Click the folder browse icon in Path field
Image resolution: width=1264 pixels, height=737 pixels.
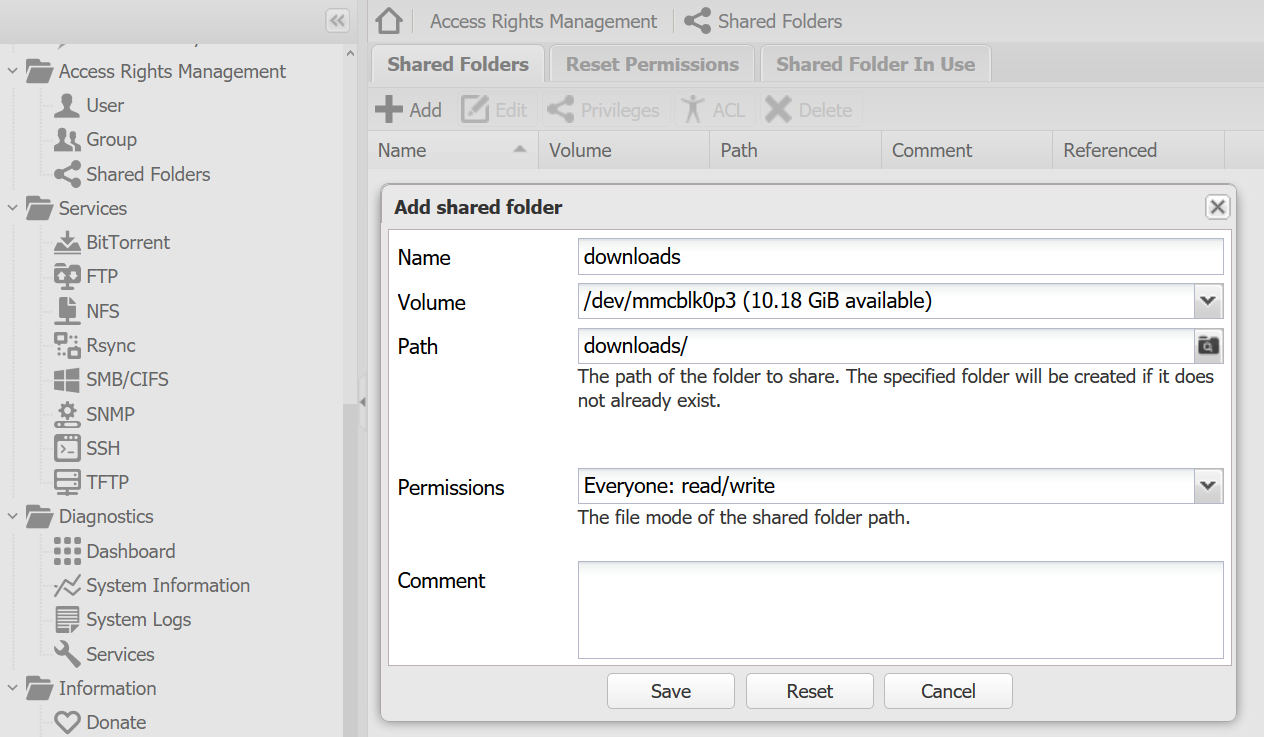pyautogui.click(x=1208, y=346)
